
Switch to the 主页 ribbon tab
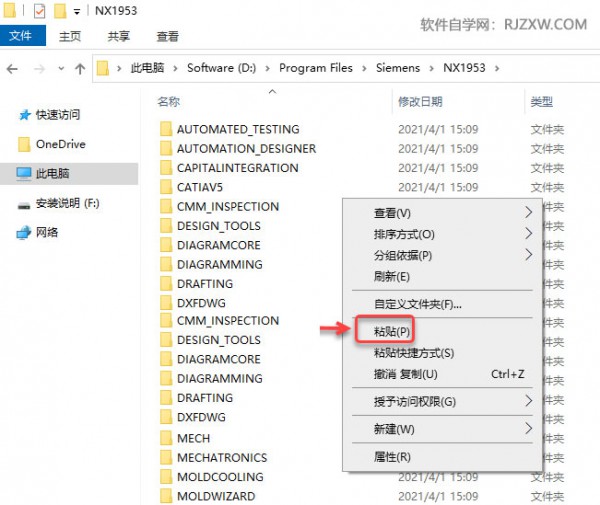[70, 36]
